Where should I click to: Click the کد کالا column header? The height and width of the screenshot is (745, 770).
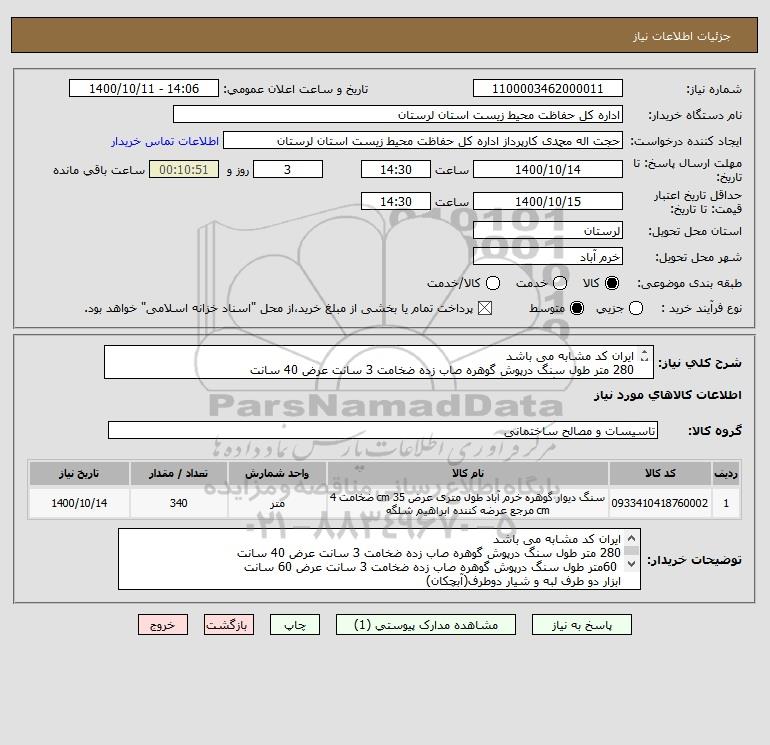point(660,473)
